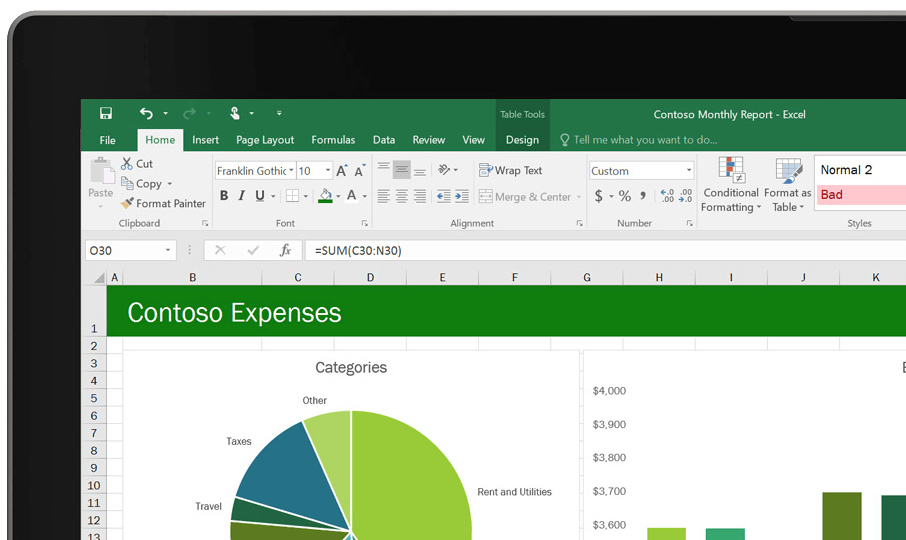Image resolution: width=906 pixels, height=540 pixels.
Task: Click Increase Decimal icon
Action: tap(667, 196)
